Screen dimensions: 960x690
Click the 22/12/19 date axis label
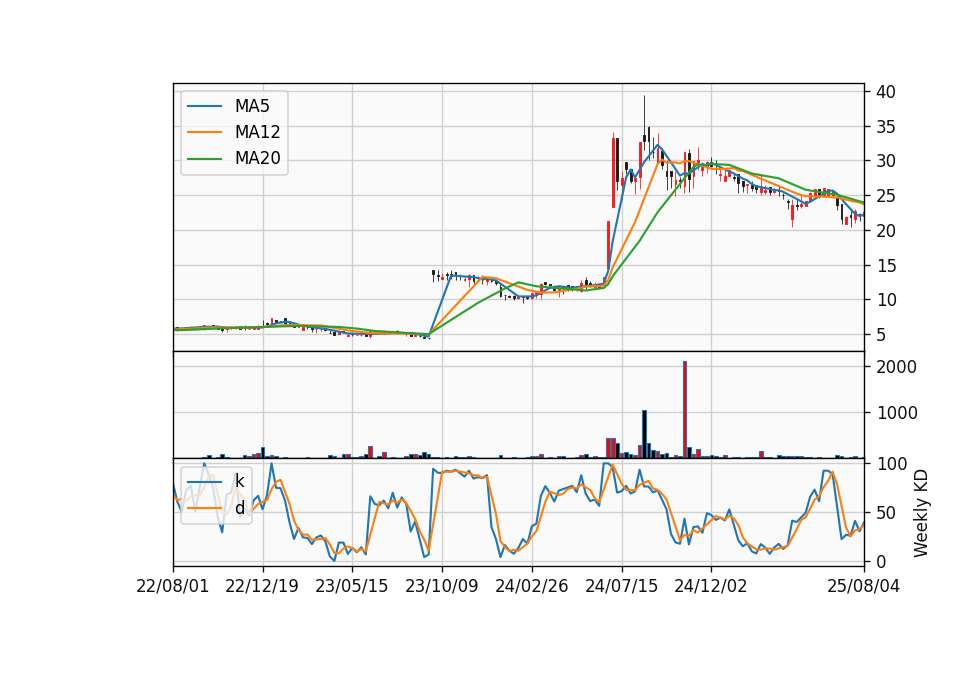tap(262, 586)
